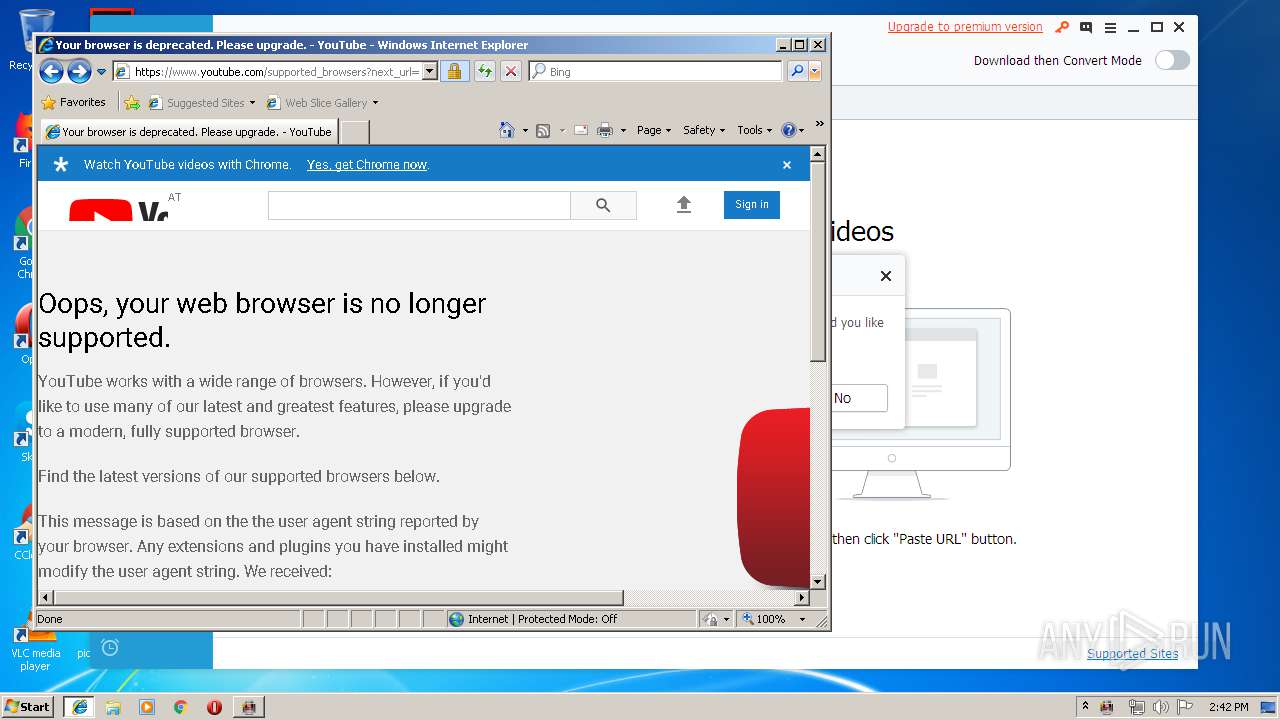Click the YouTube search magnifier button
Viewport: 1280px width, 720px height.
(603, 205)
